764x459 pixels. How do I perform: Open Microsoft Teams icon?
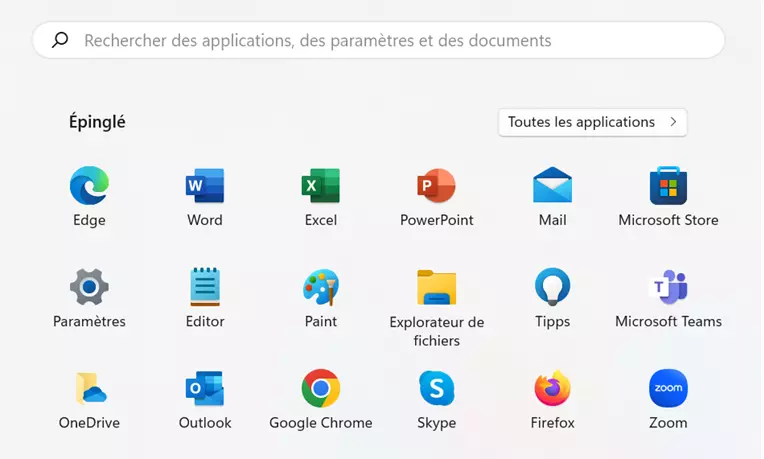point(668,287)
